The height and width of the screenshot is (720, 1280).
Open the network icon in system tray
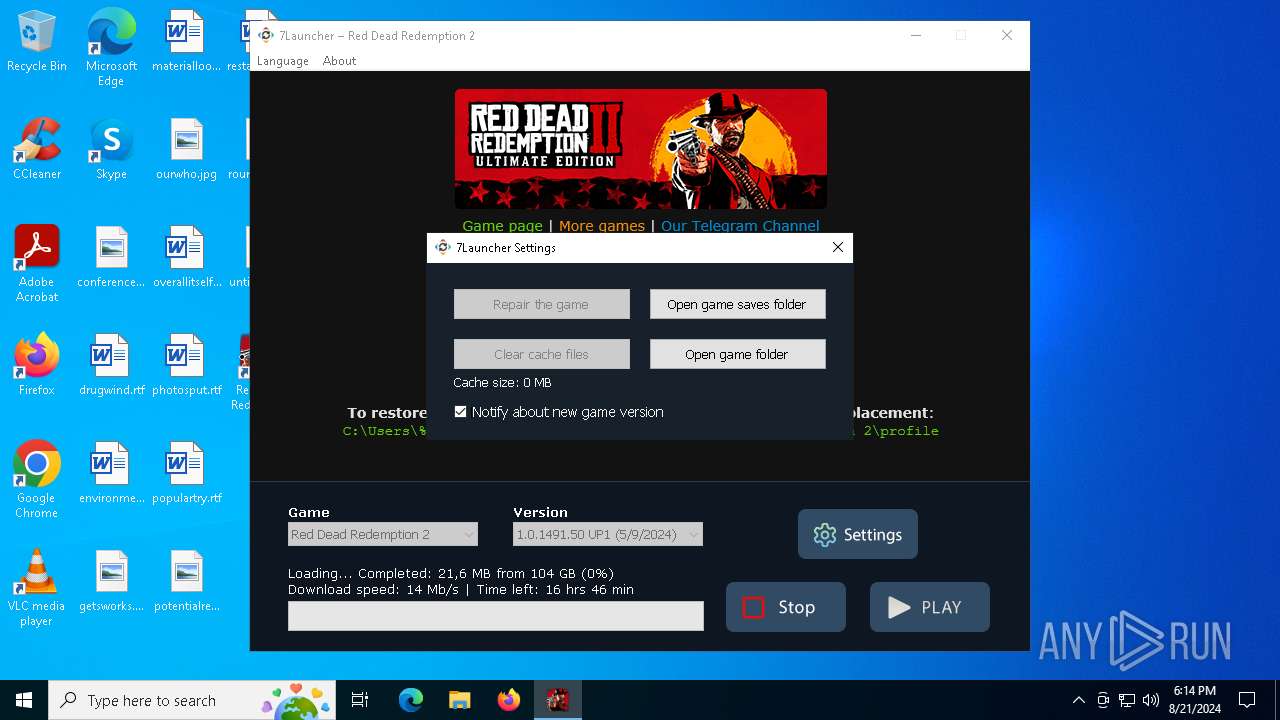point(1127,700)
